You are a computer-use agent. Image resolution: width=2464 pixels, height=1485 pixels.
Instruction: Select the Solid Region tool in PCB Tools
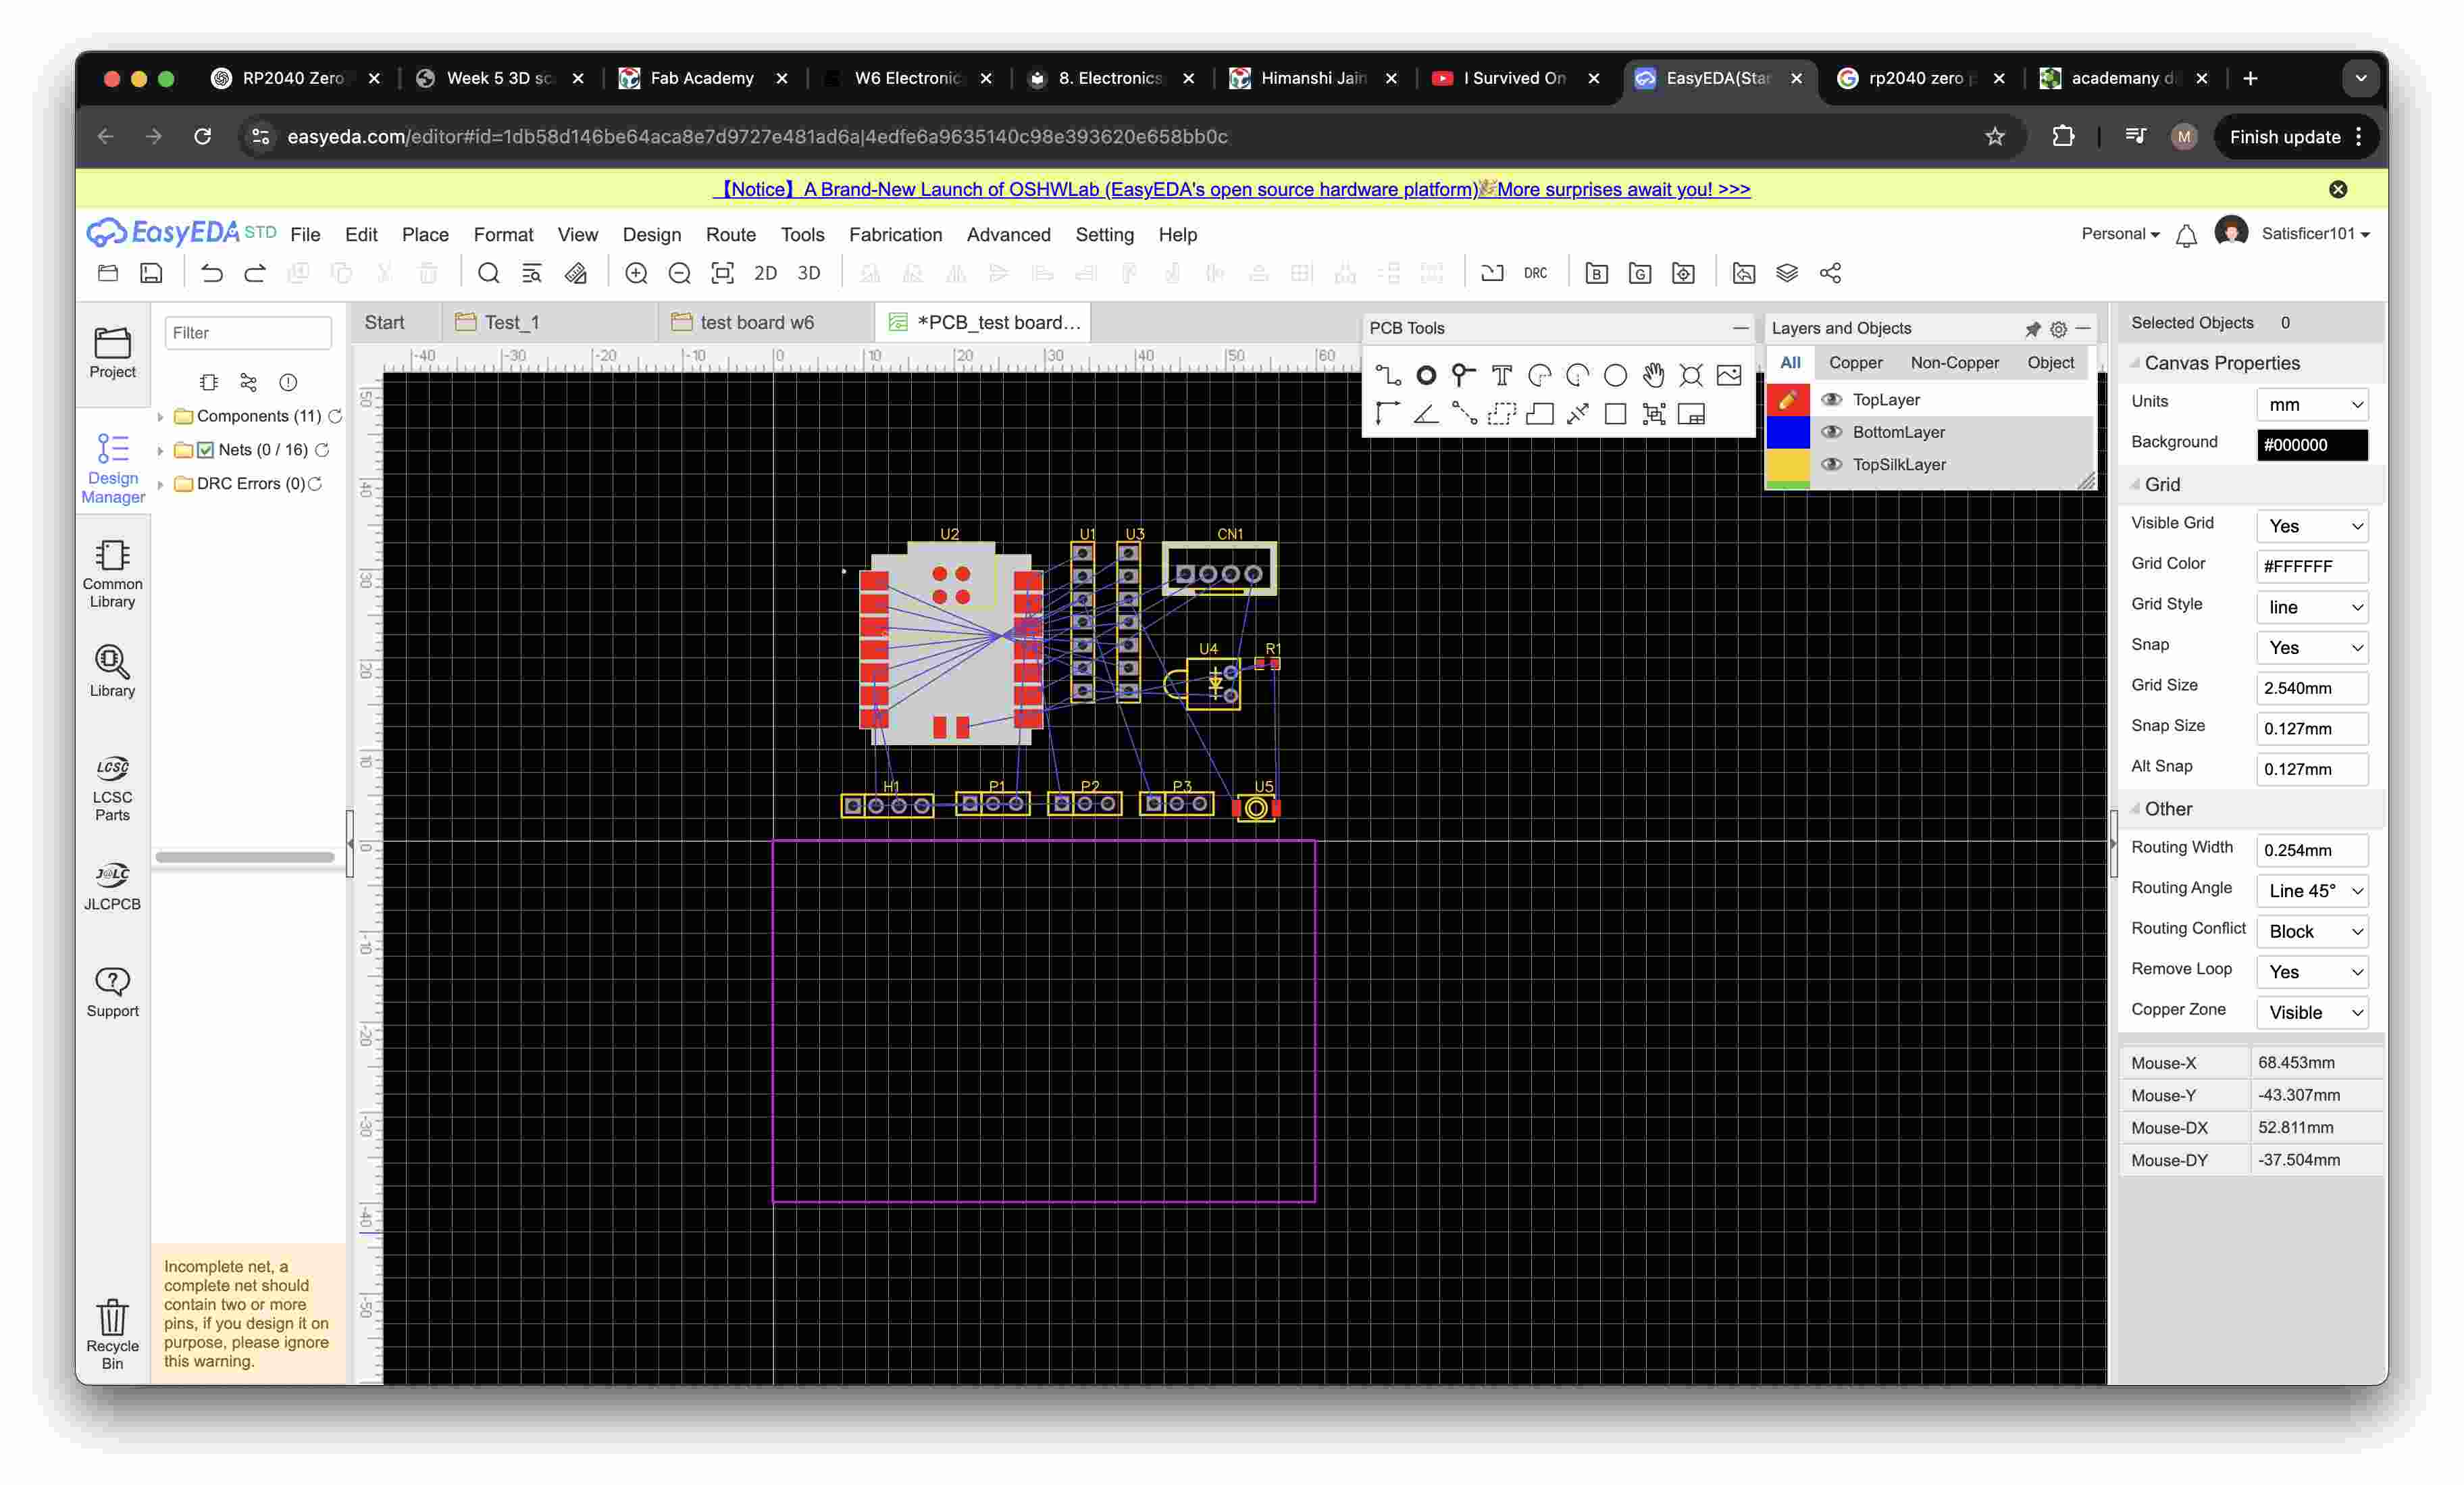[1540, 414]
